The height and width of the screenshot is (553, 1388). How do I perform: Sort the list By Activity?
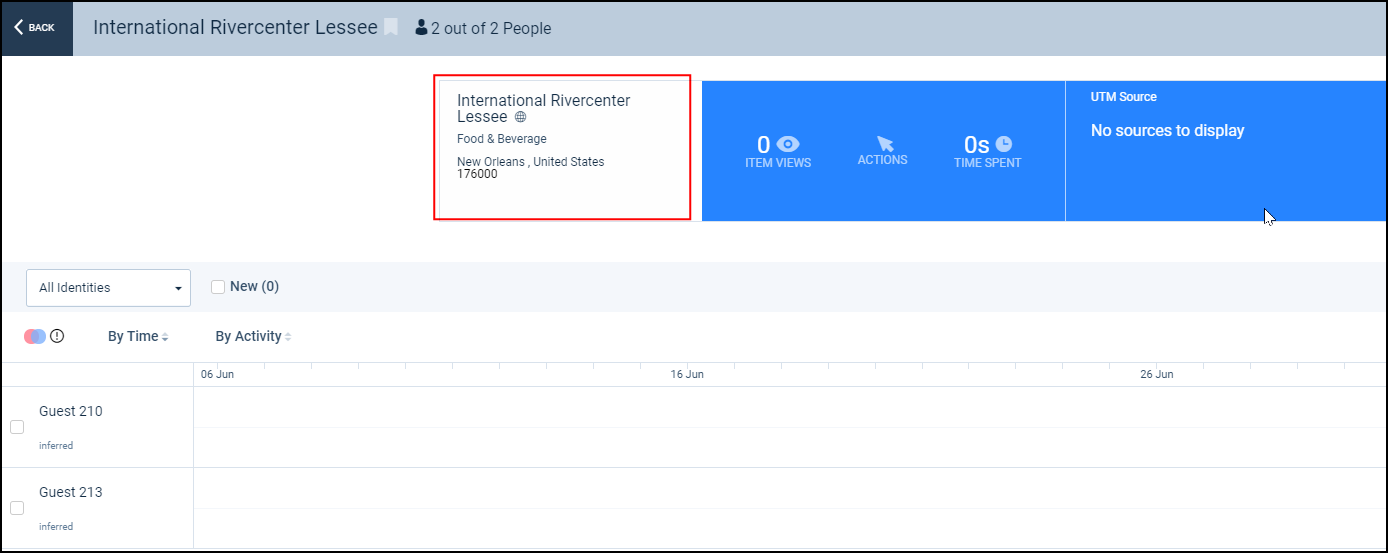point(253,337)
